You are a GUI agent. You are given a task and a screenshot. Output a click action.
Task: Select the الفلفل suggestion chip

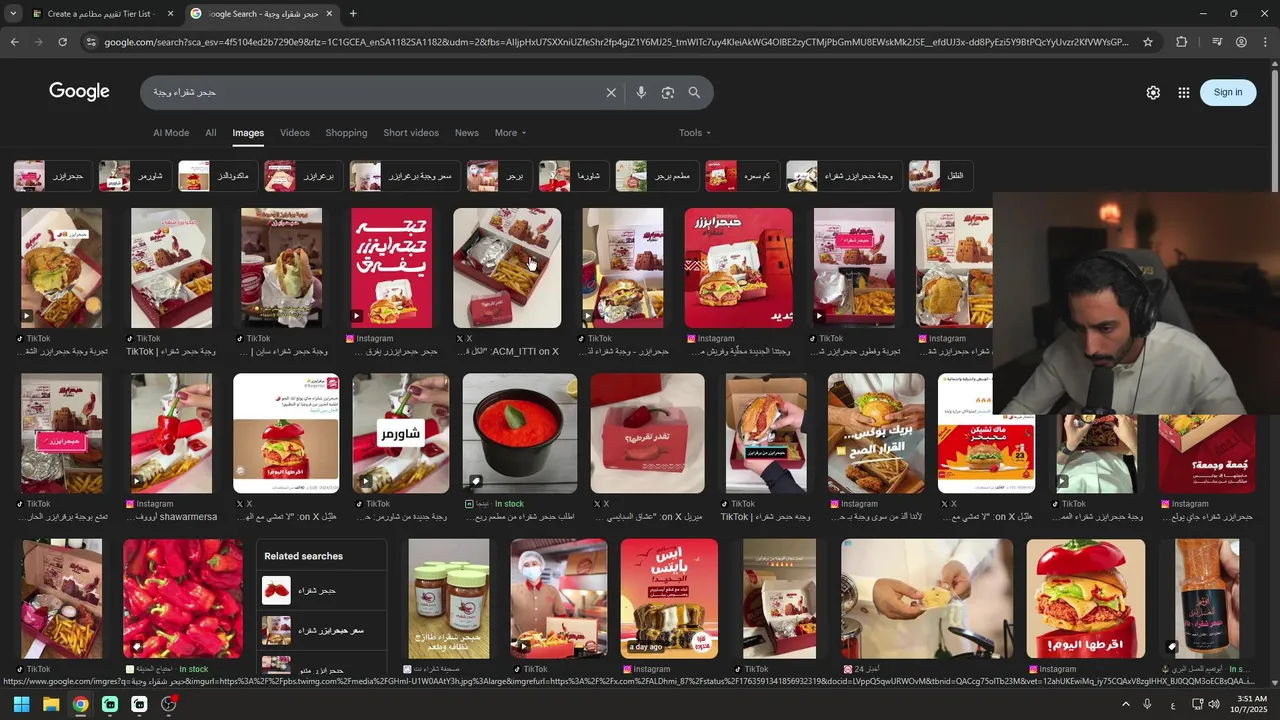[940, 176]
